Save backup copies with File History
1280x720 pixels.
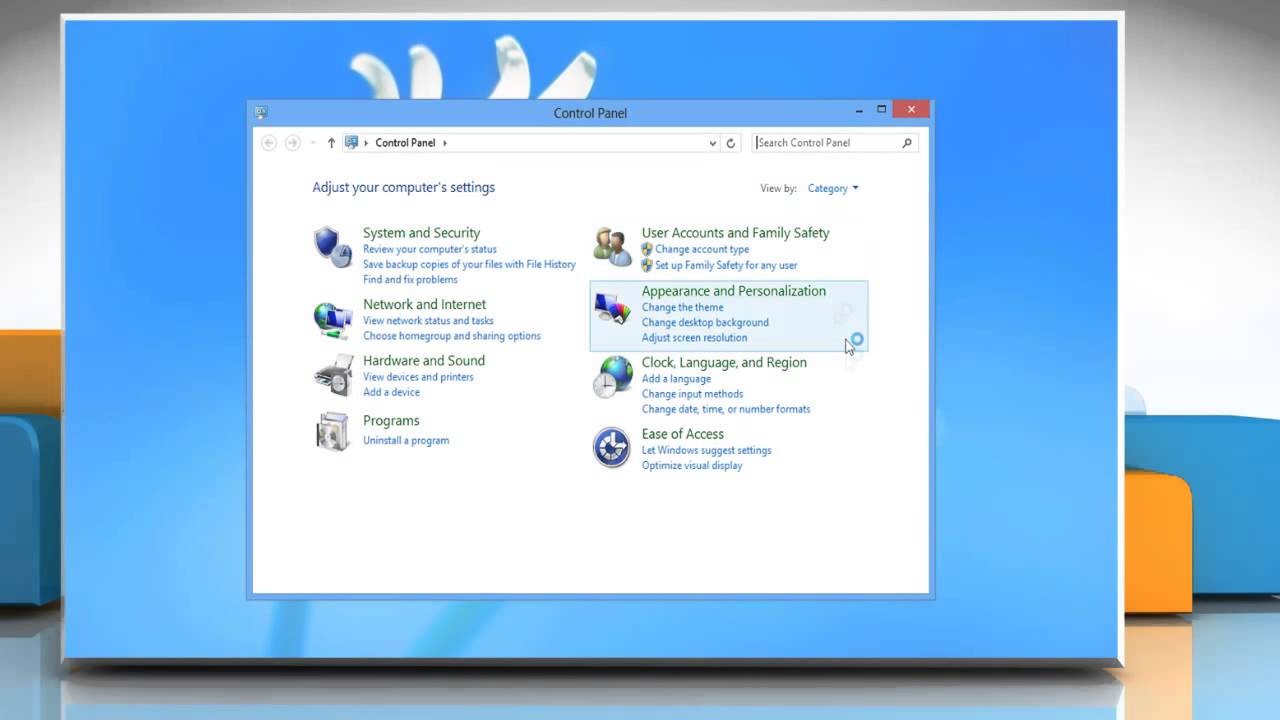469,264
